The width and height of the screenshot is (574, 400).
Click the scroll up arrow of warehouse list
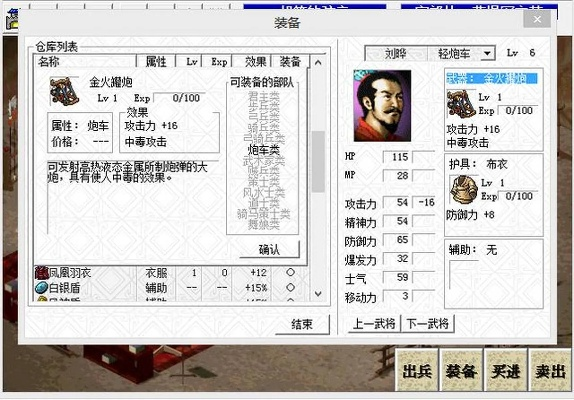click(318, 63)
